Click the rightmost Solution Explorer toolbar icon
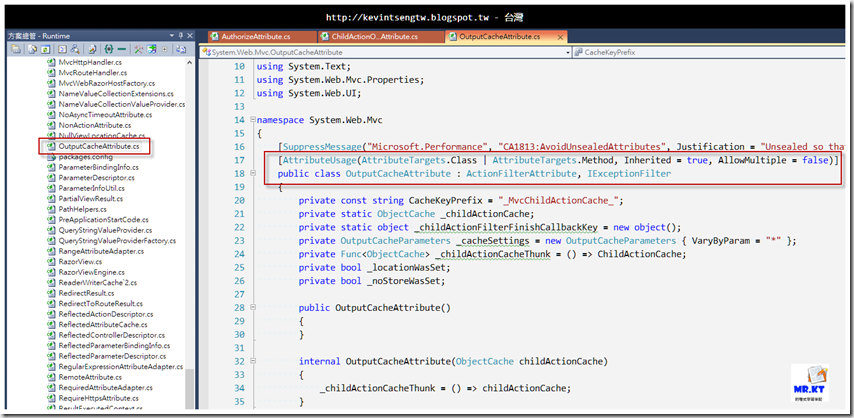 [181, 49]
